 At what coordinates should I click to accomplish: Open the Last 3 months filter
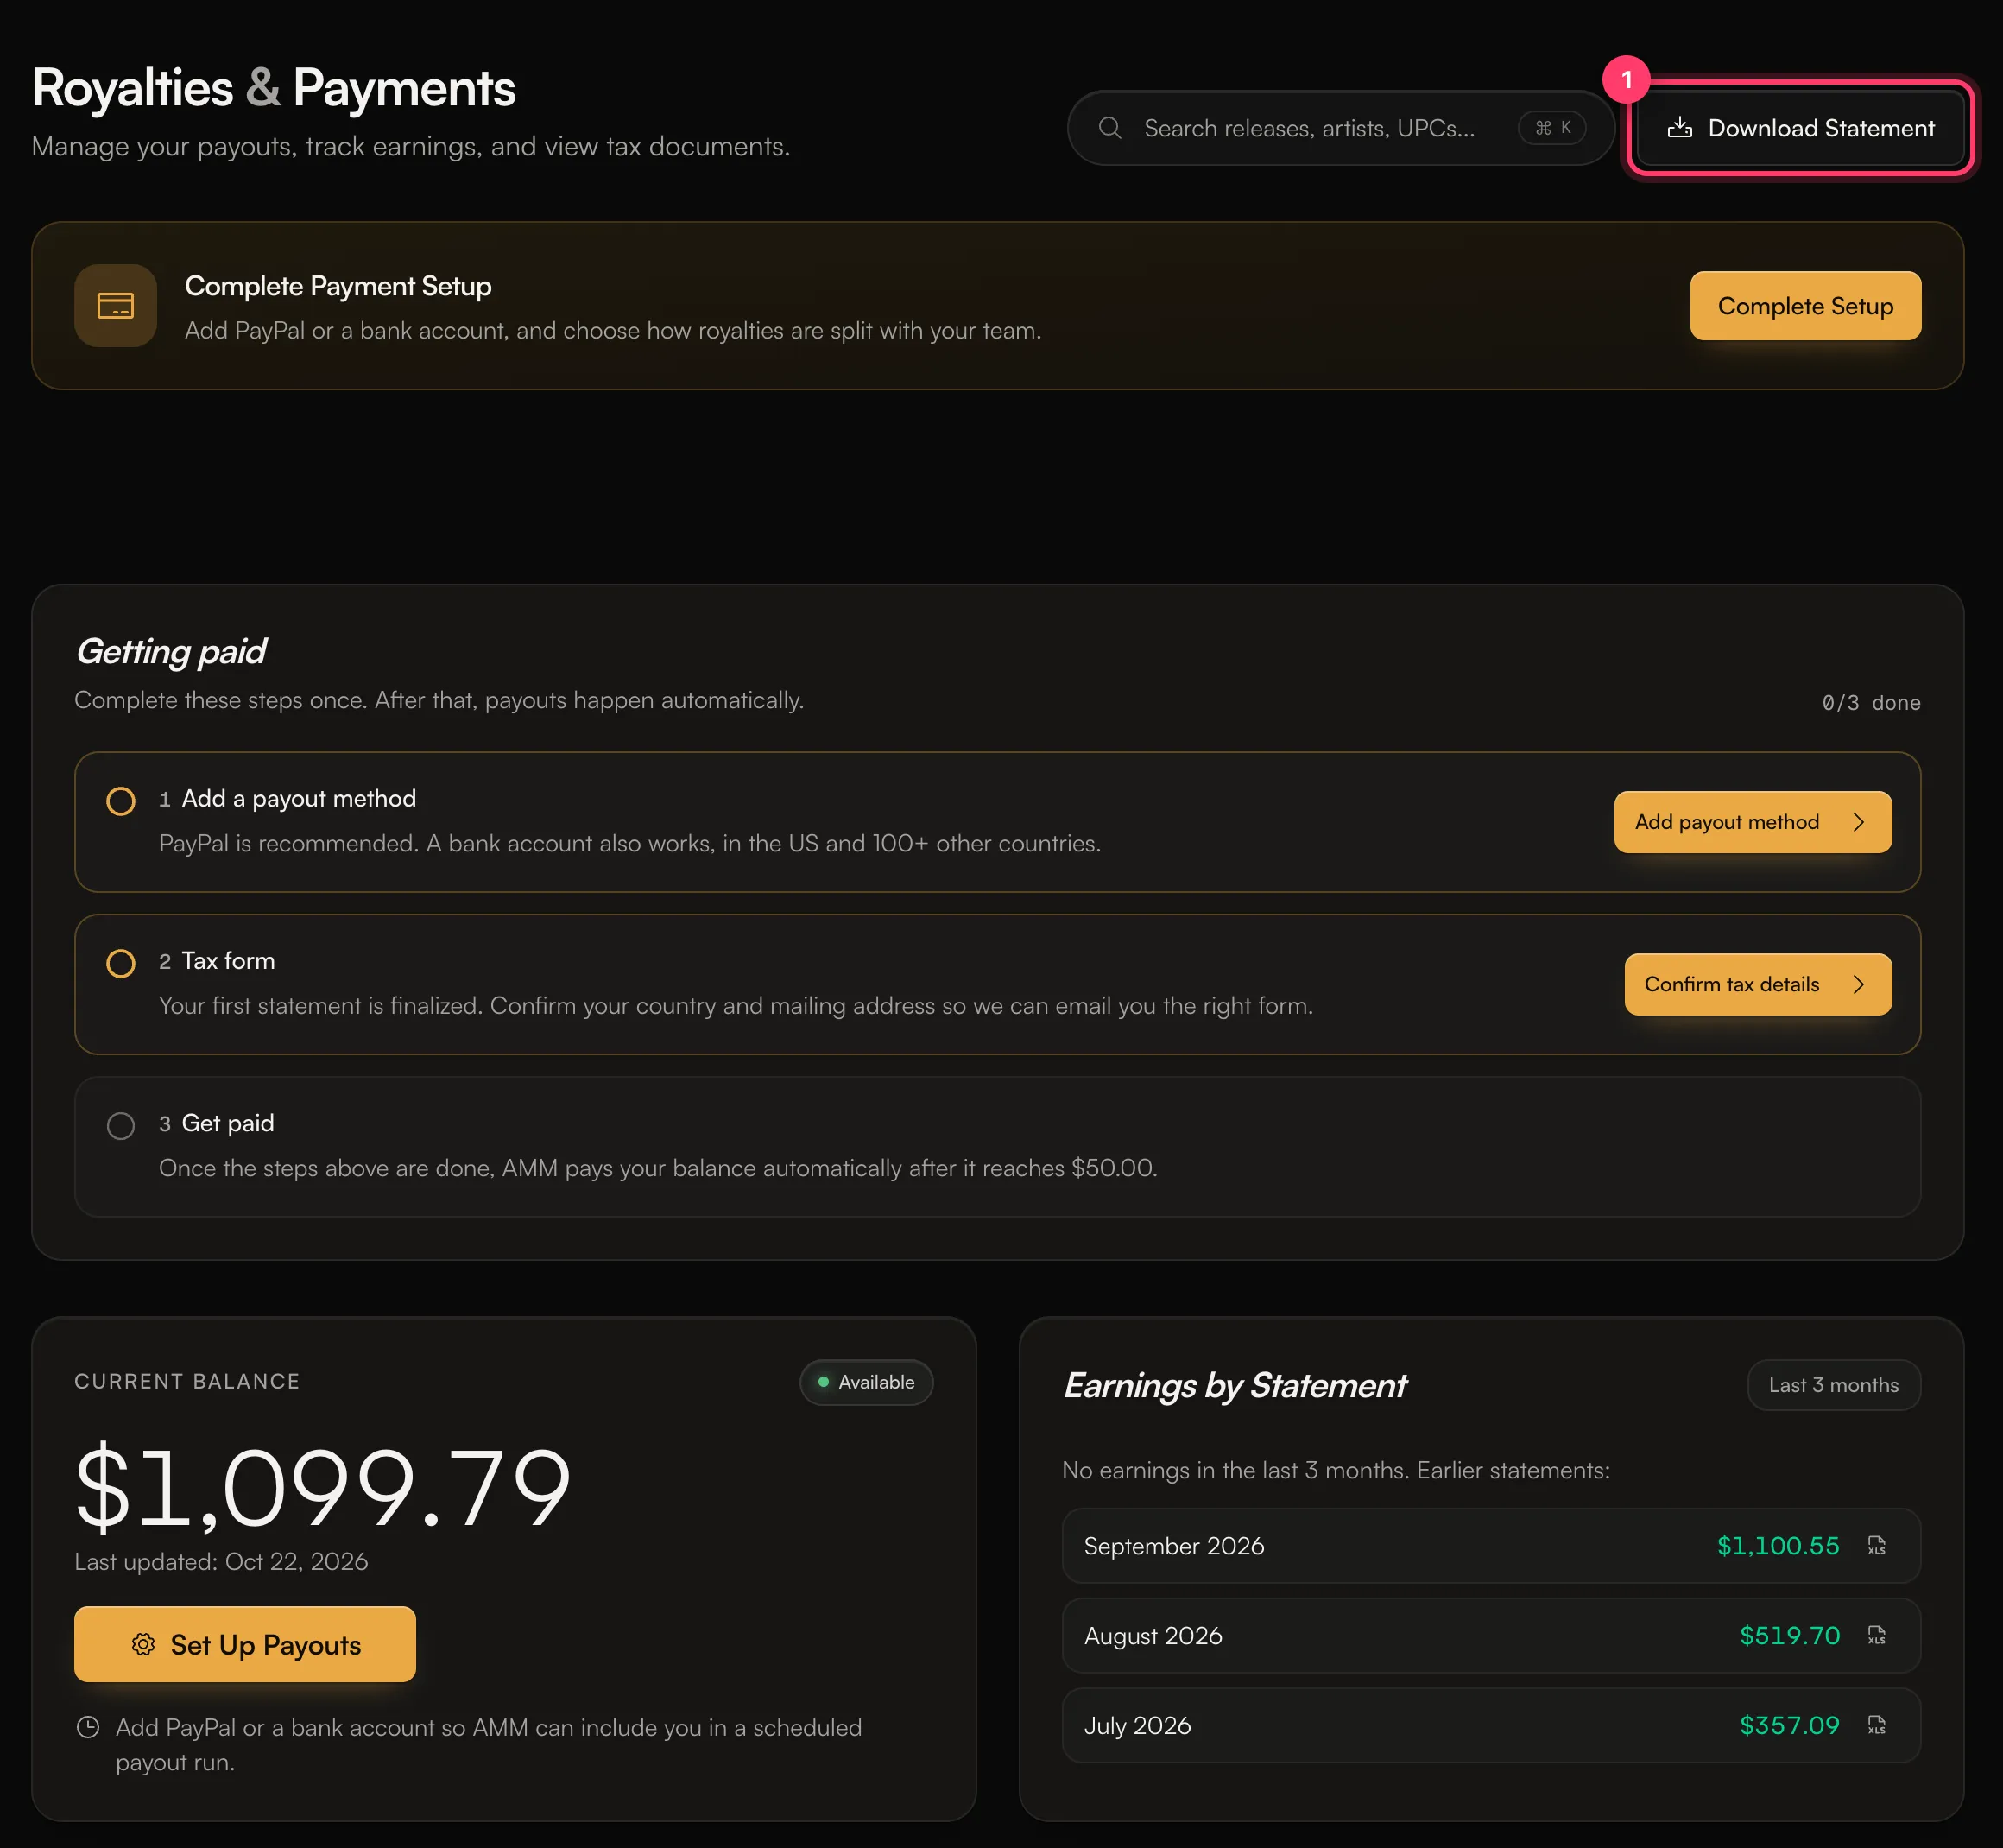coord(1833,1385)
